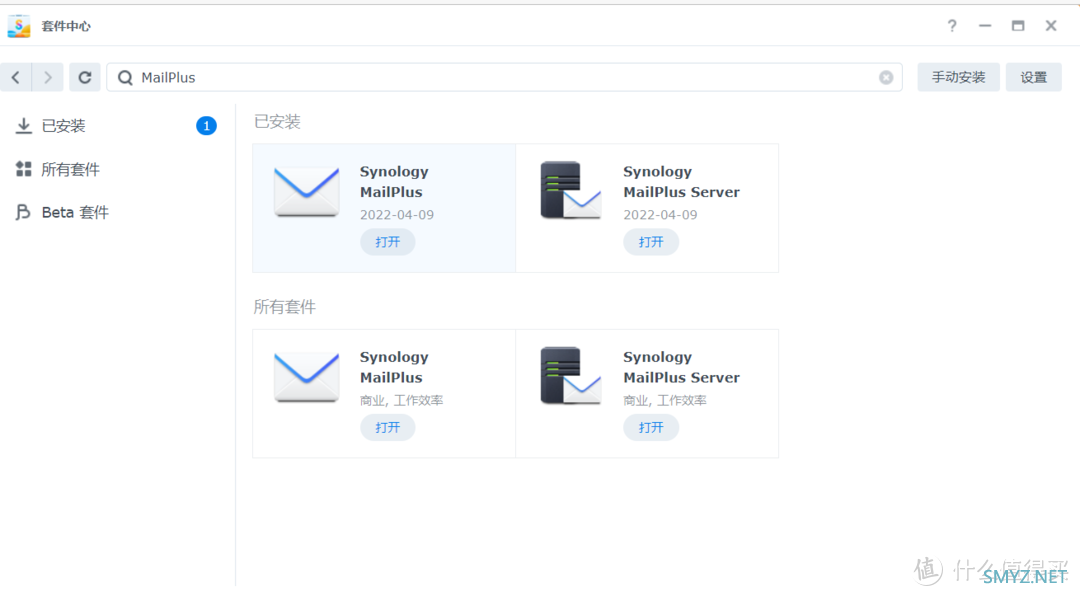Click the 已安装 section heading
Viewport: 1080px width, 596px height.
278,122
